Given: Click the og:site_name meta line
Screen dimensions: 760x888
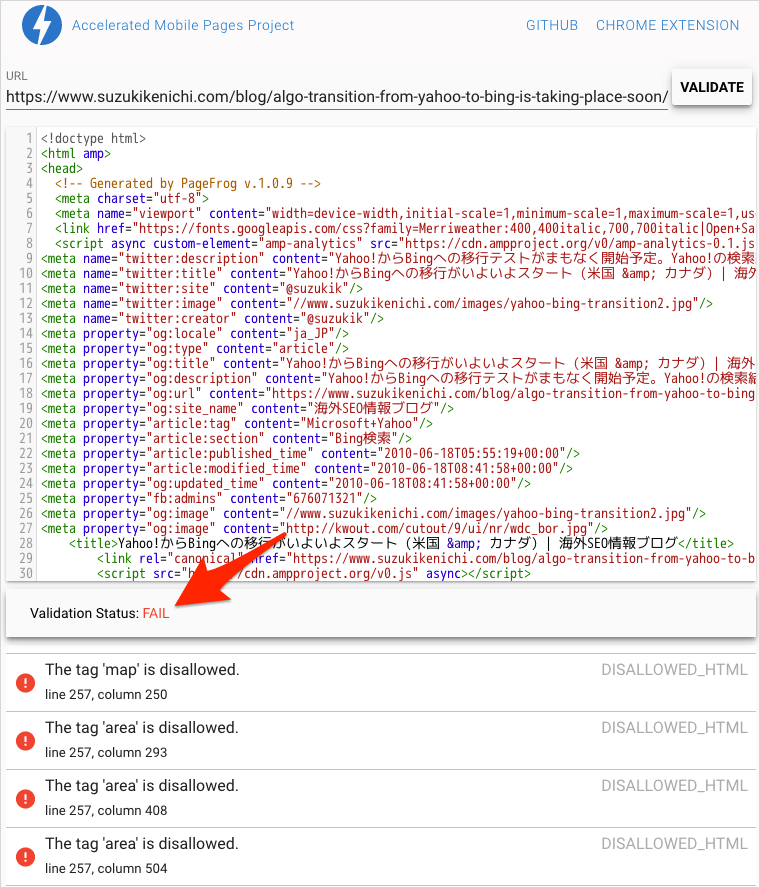Looking at the screenshot, I should [x=247, y=409].
